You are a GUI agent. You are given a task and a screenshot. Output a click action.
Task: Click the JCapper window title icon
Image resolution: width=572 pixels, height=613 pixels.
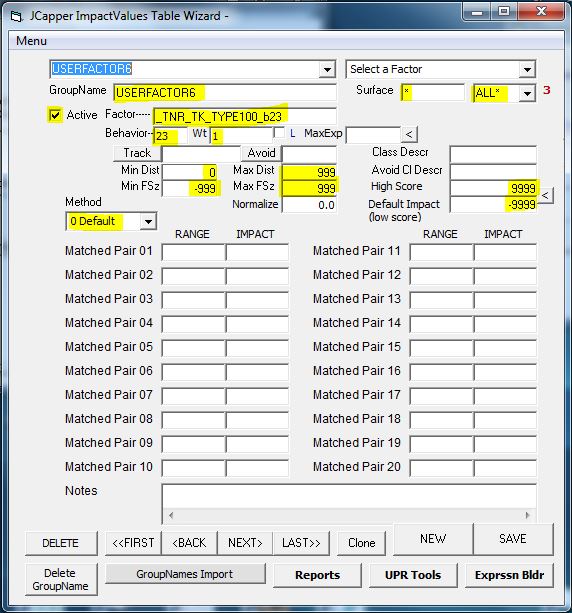click(16, 16)
